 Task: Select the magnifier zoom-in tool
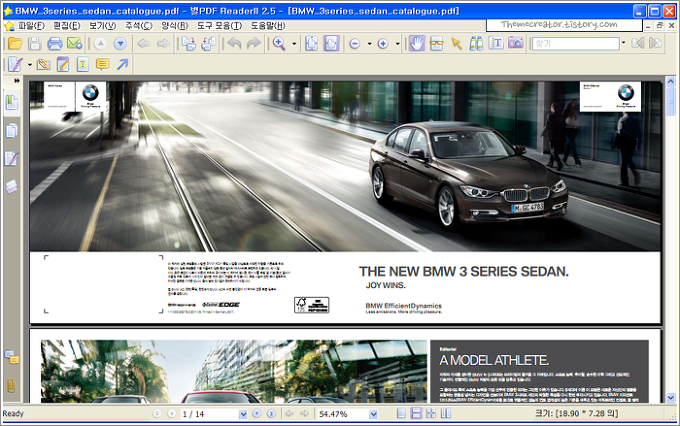click(279, 43)
